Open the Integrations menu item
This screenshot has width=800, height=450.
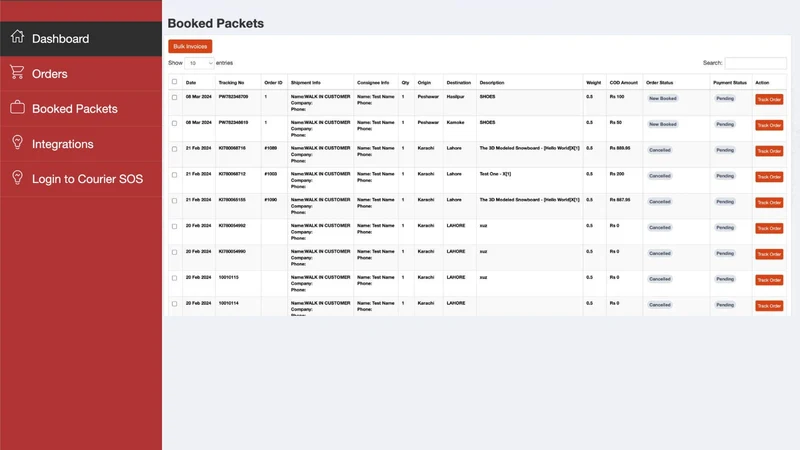[x=81, y=144]
